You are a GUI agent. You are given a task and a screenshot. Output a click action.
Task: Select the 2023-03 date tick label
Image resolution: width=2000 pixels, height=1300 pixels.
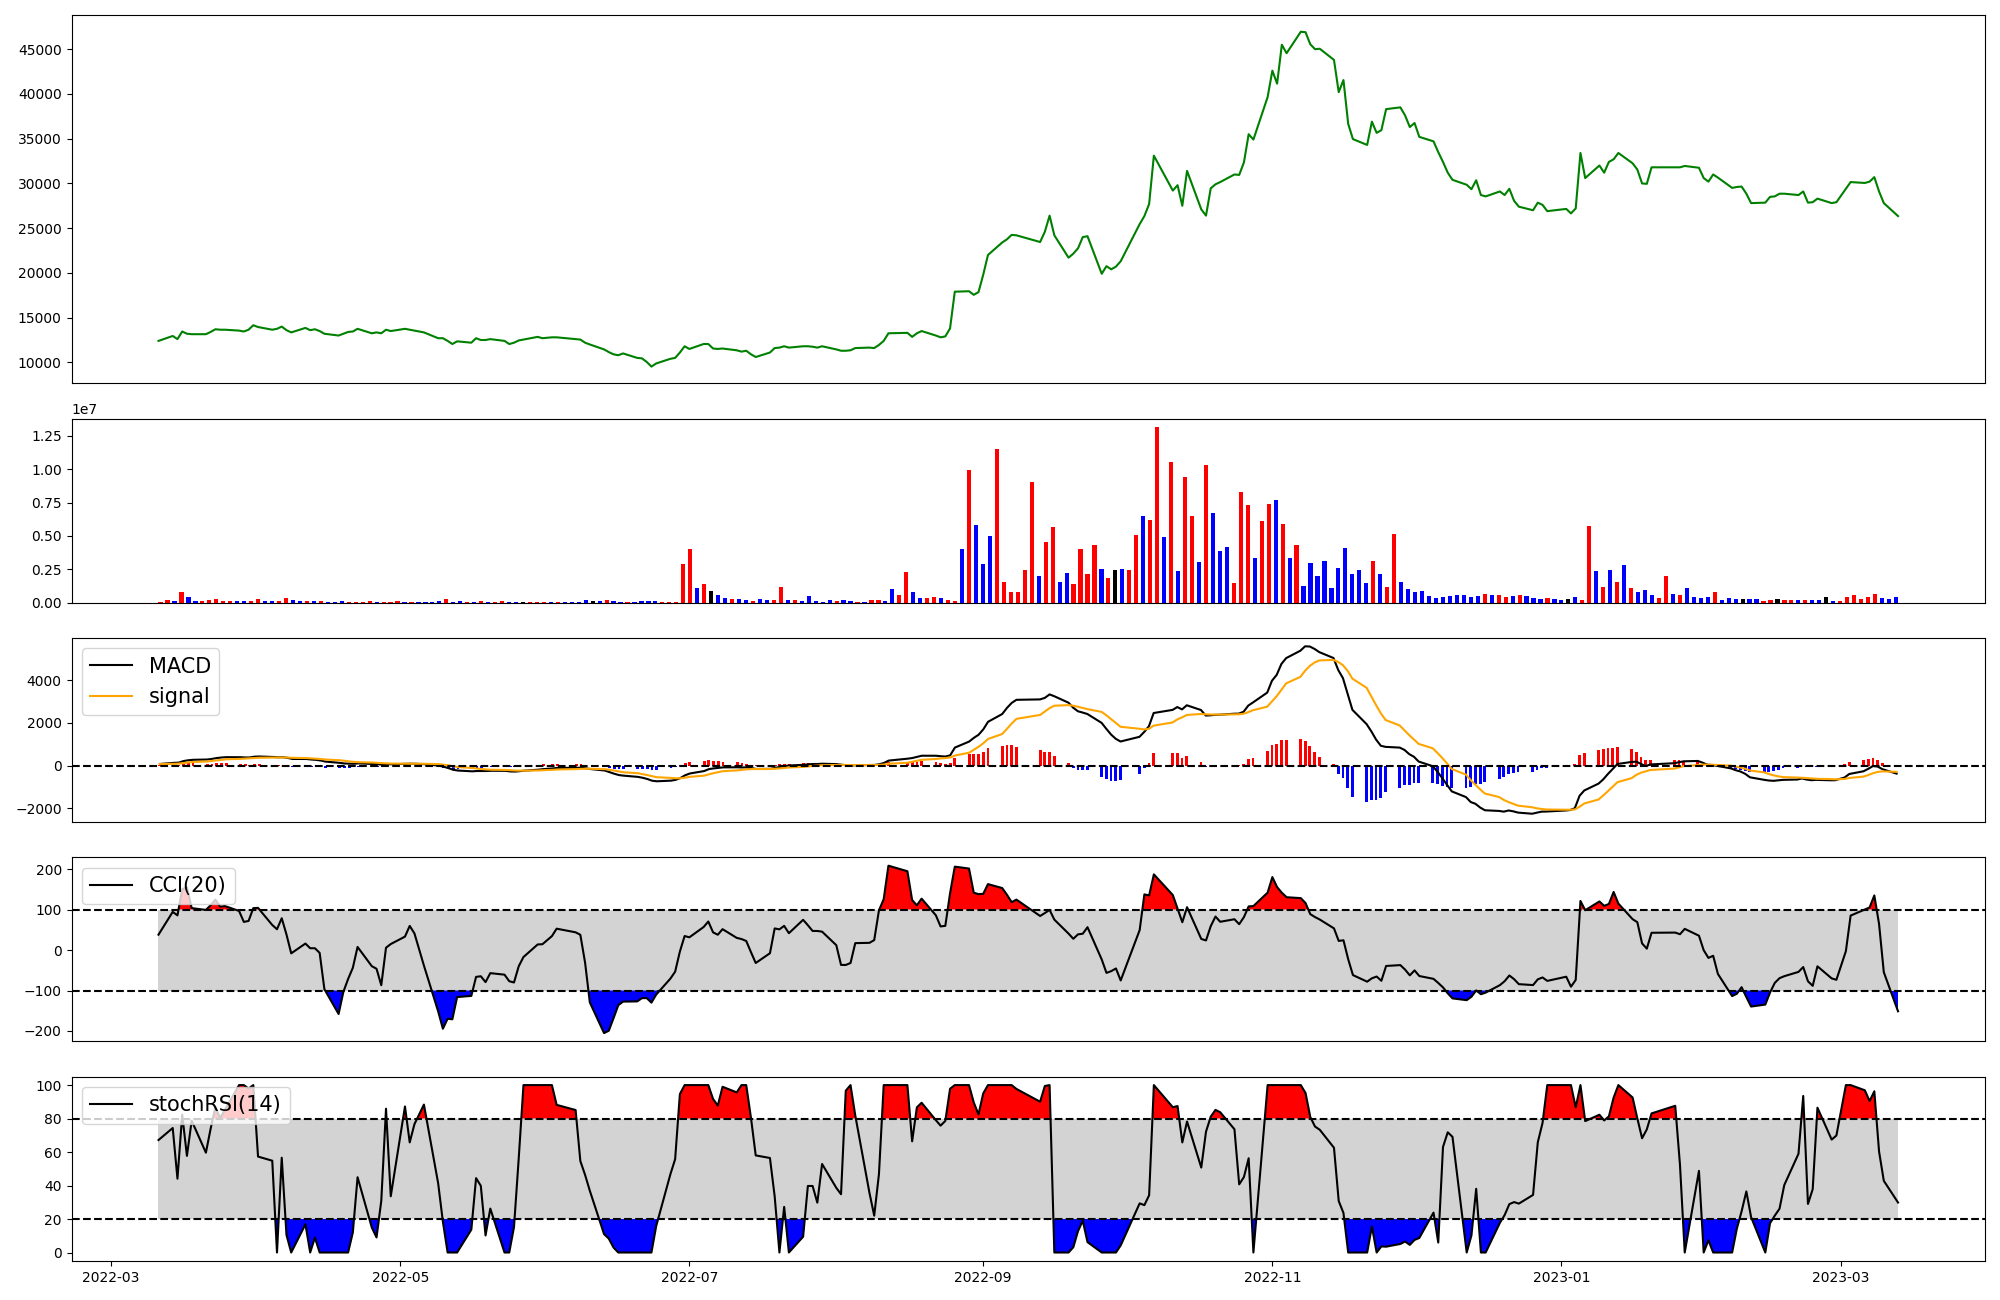tap(1841, 1276)
